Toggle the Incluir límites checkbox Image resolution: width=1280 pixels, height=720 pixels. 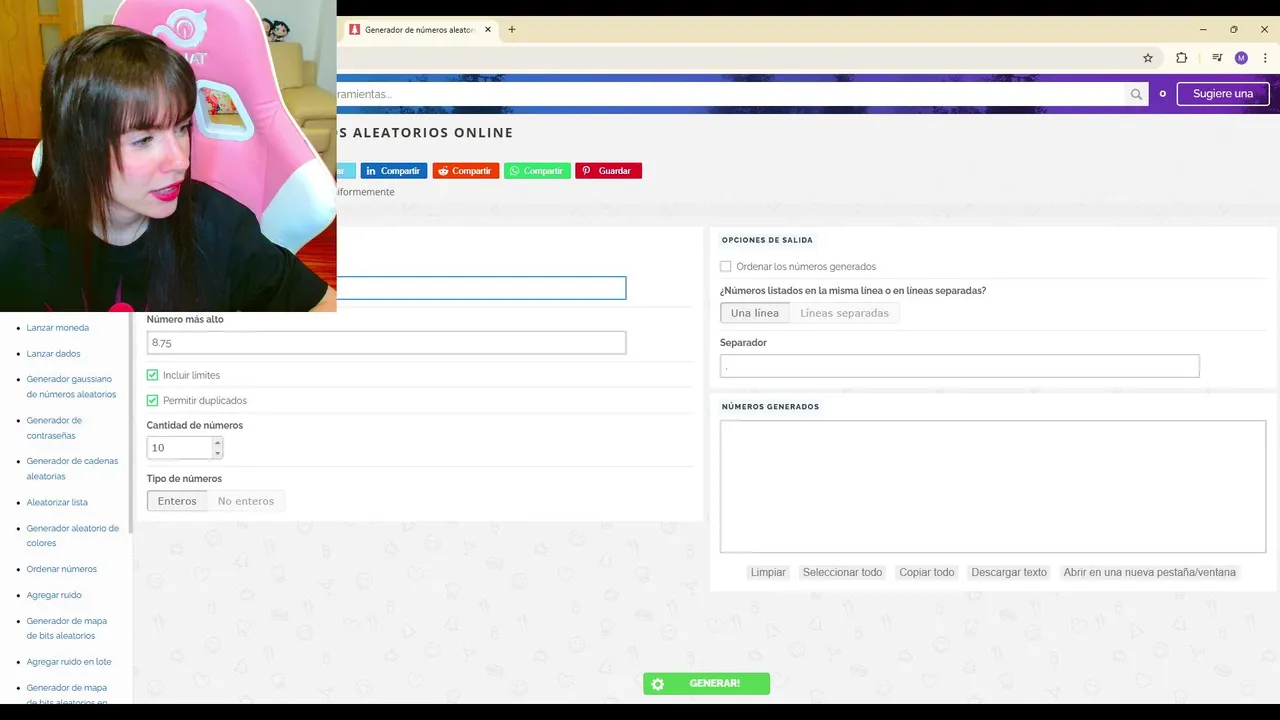(152, 375)
